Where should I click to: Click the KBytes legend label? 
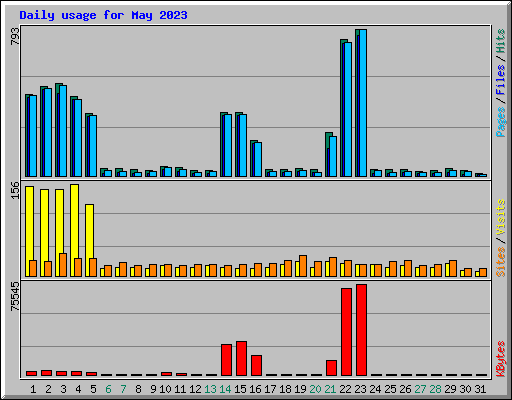(500, 359)
